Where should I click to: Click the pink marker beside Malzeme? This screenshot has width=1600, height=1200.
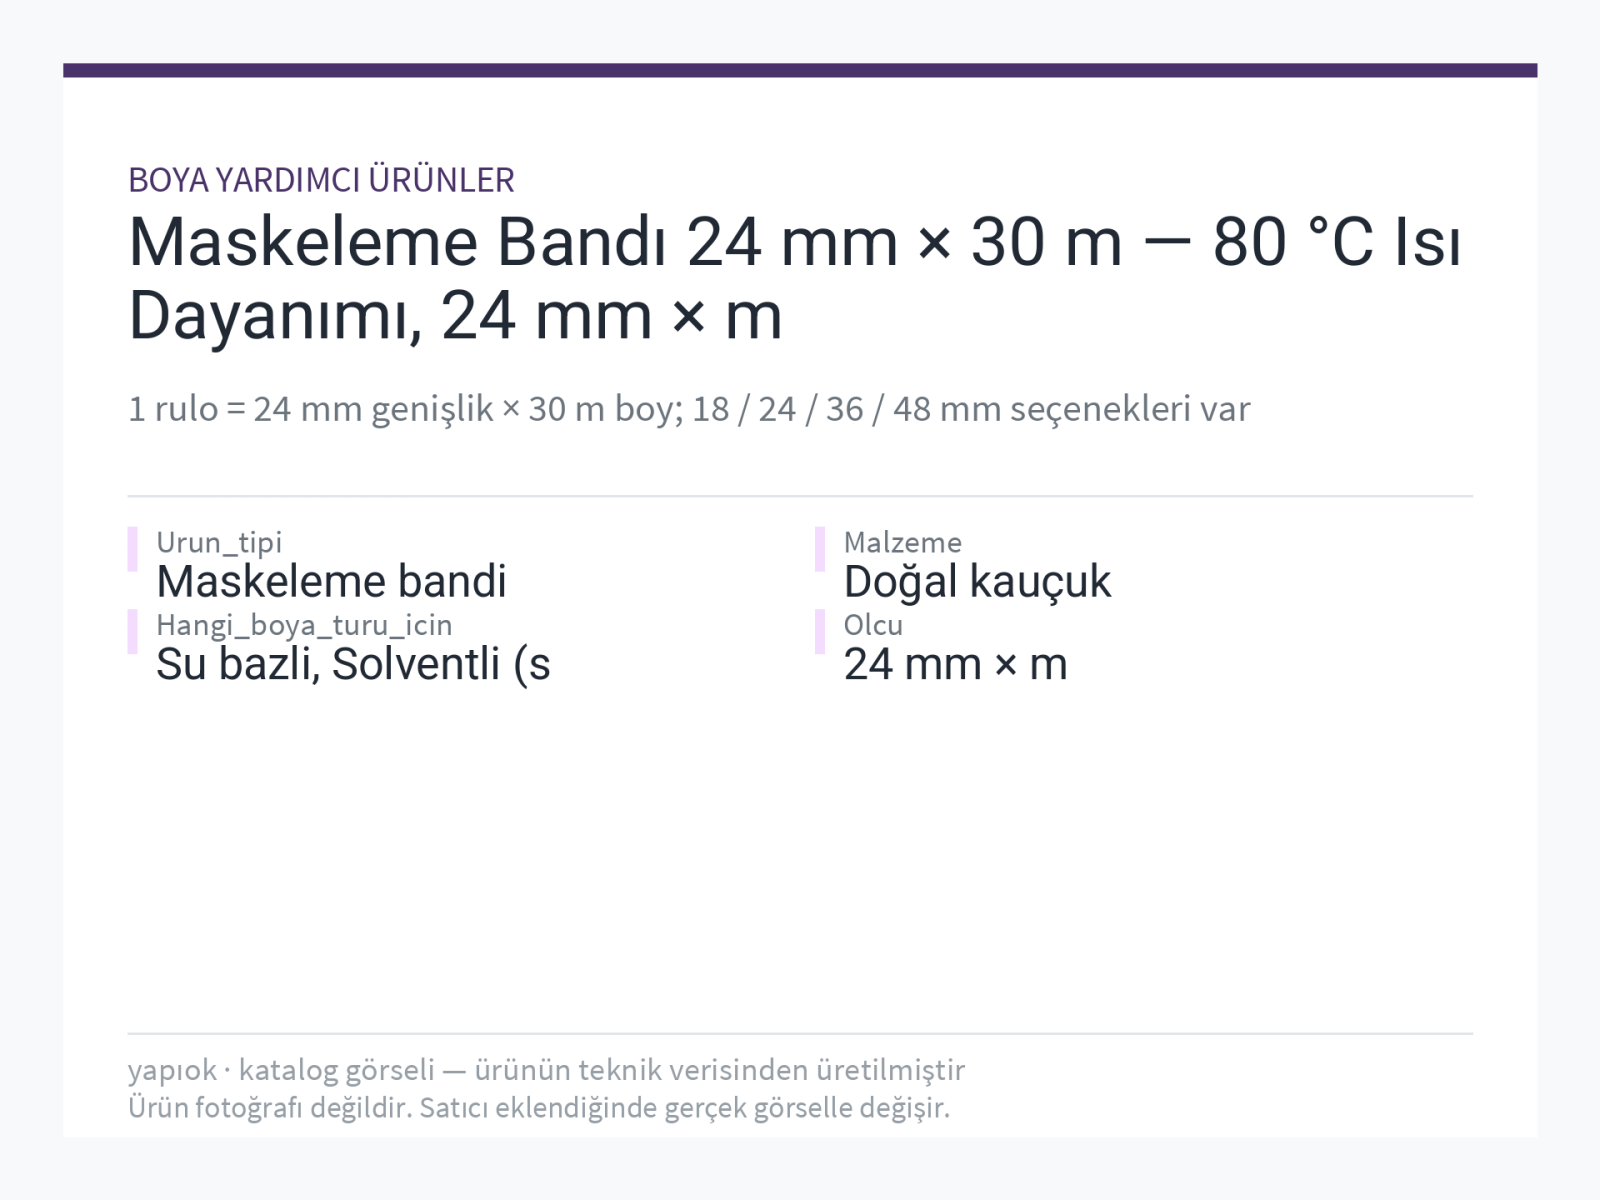point(820,549)
